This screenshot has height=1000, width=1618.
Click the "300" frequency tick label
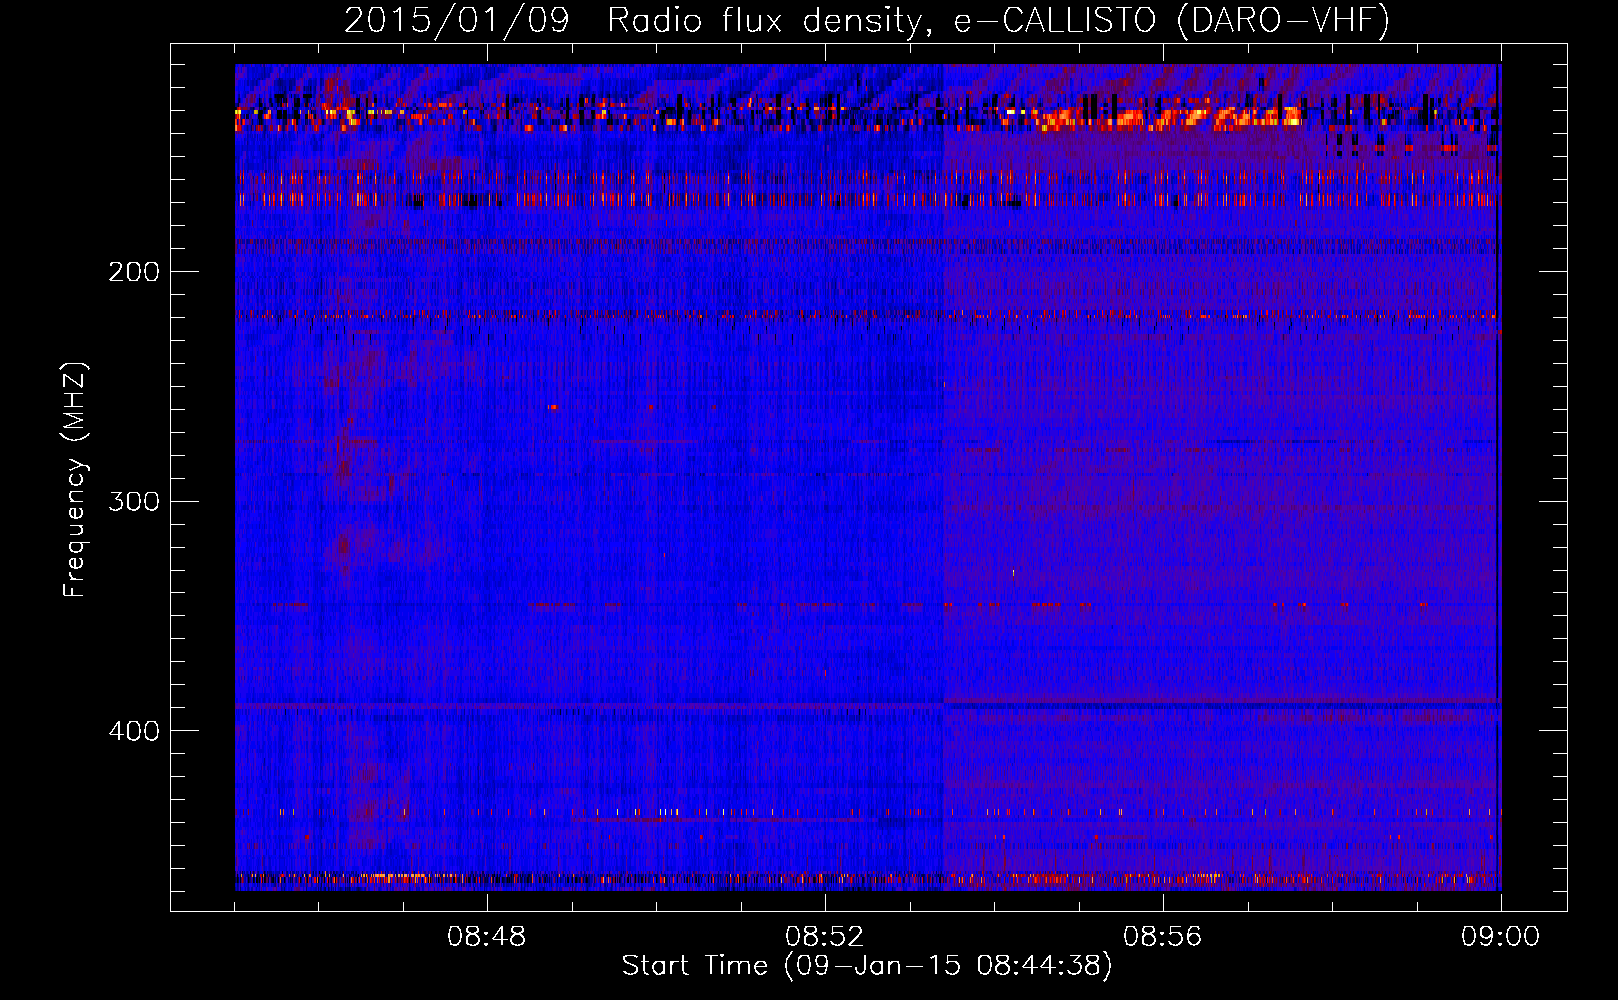coord(134,501)
